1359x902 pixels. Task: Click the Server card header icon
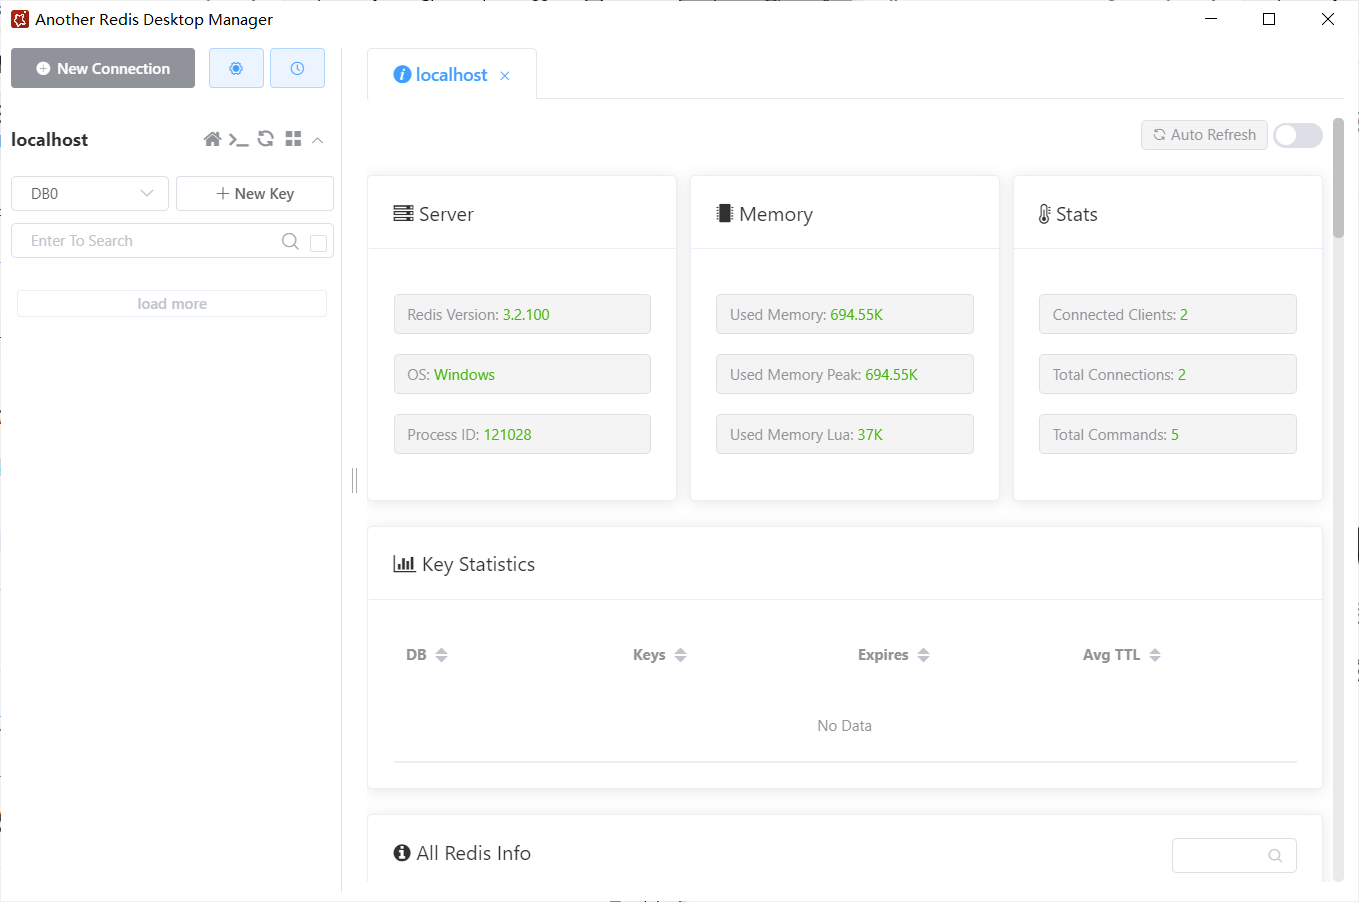pos(403,214)
